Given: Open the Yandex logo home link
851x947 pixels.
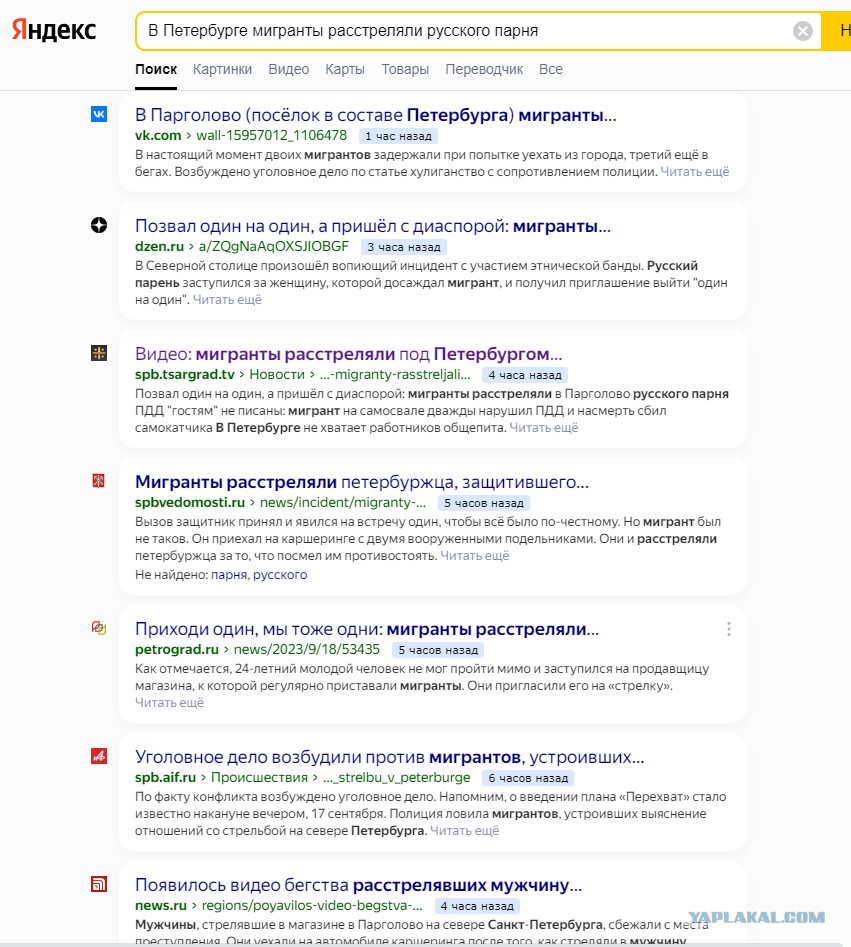Looking at the screenshot, I should [x=54, y=30].
